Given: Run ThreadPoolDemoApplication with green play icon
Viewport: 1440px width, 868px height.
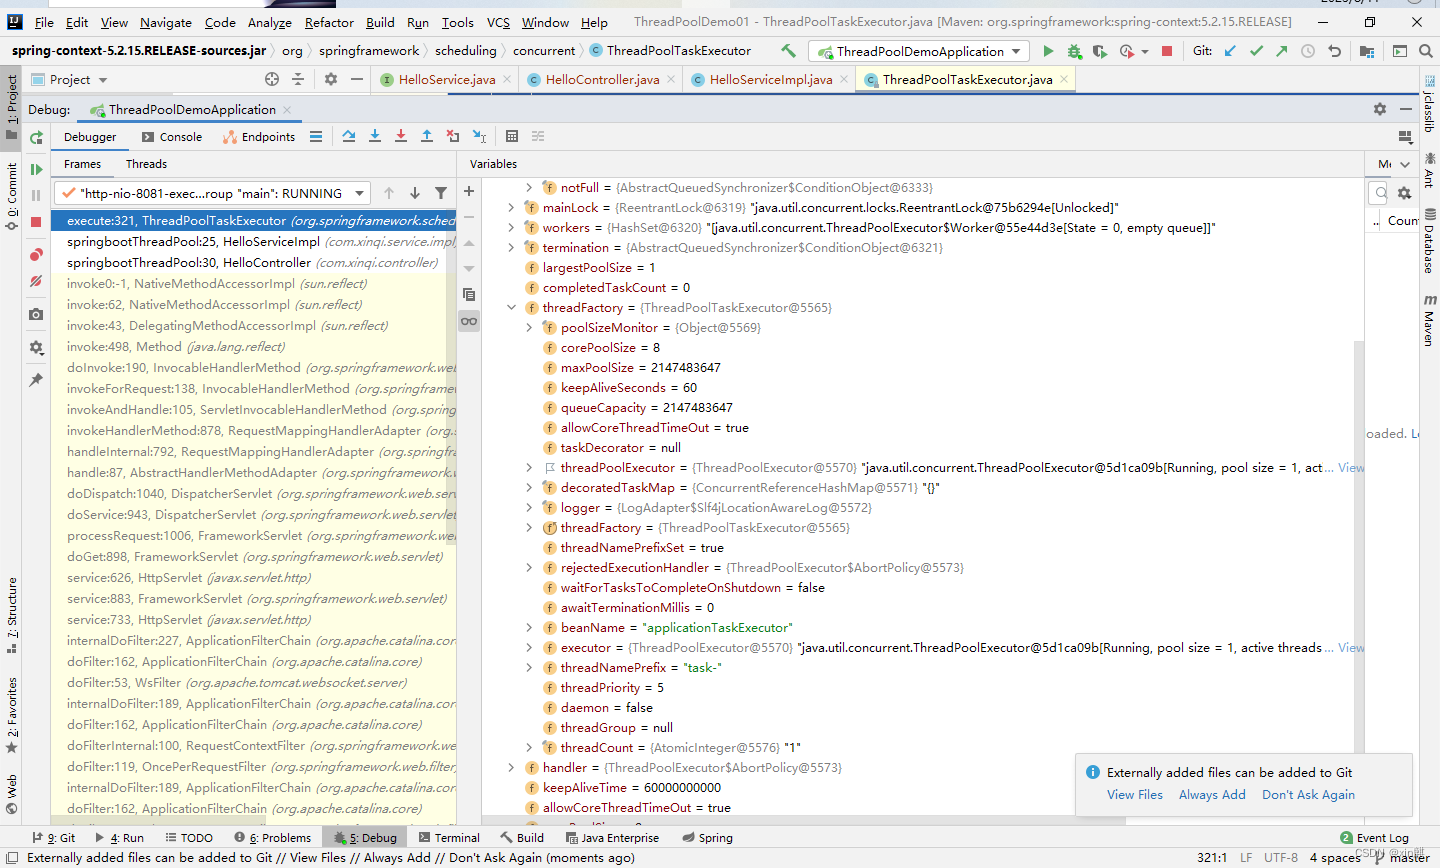Looking at the screenshot, I should pos(1047,51).
